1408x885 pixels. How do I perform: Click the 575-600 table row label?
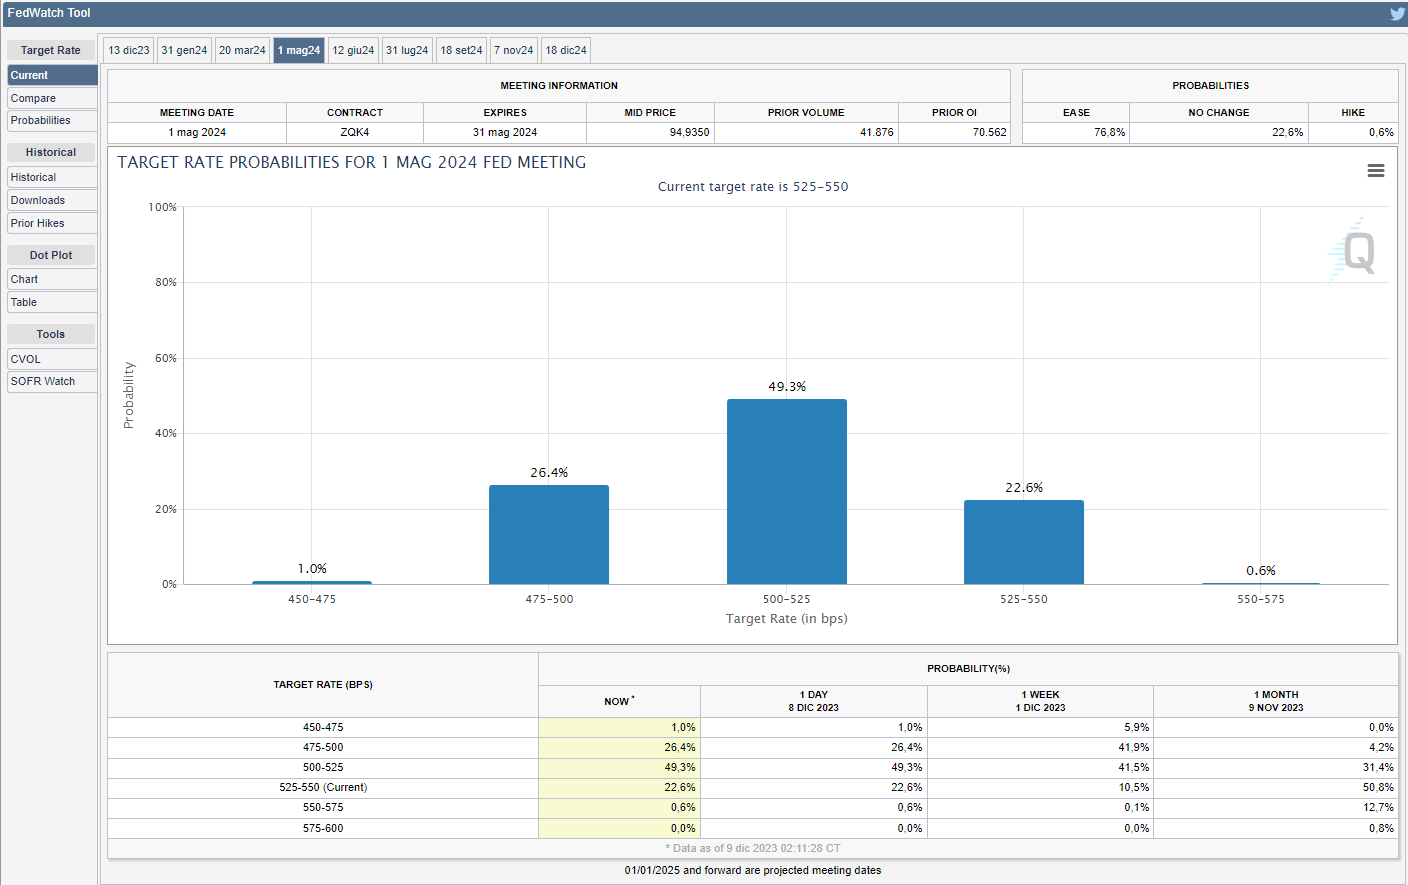pos(323,828)
